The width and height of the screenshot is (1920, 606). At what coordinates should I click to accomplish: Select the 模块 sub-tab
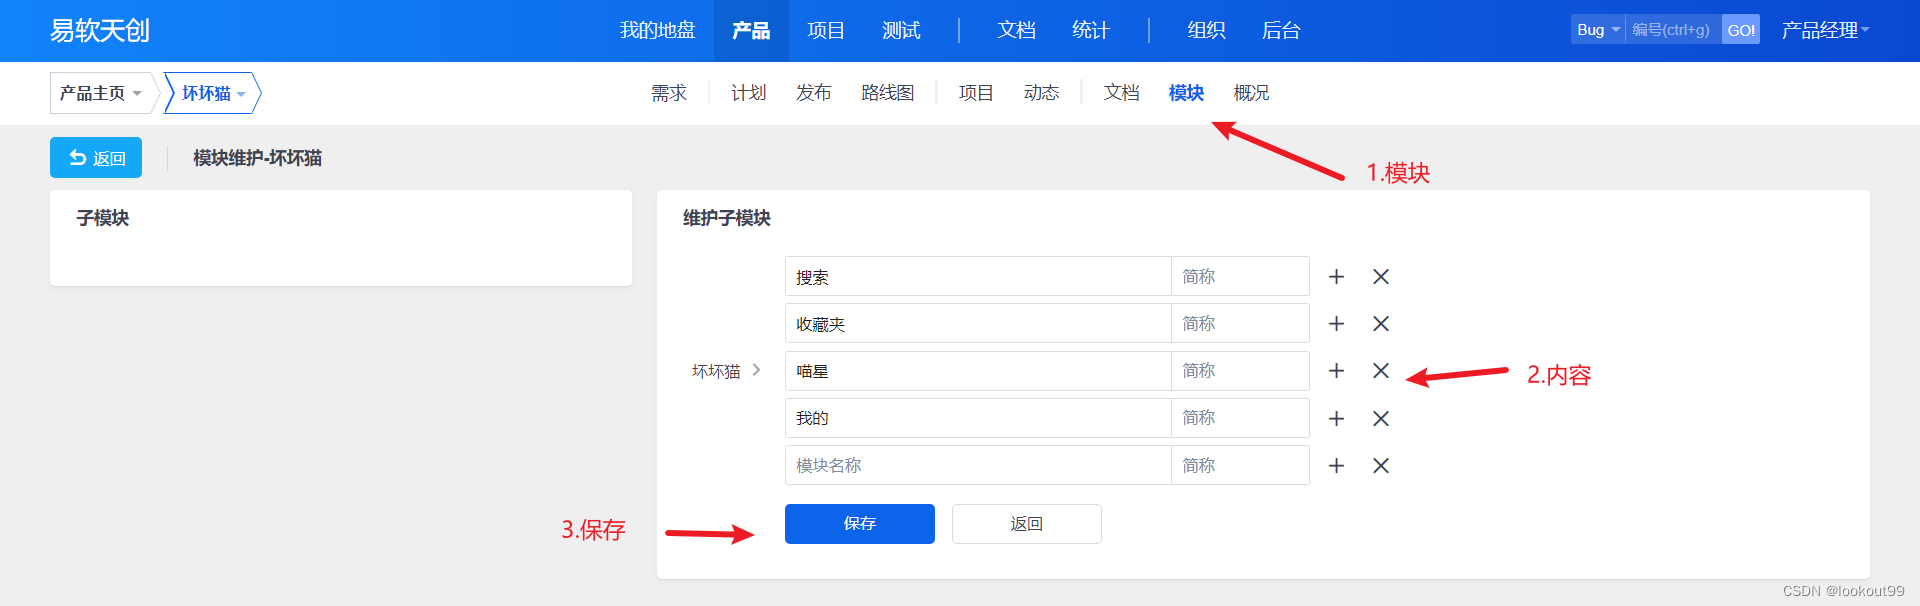1186,93
